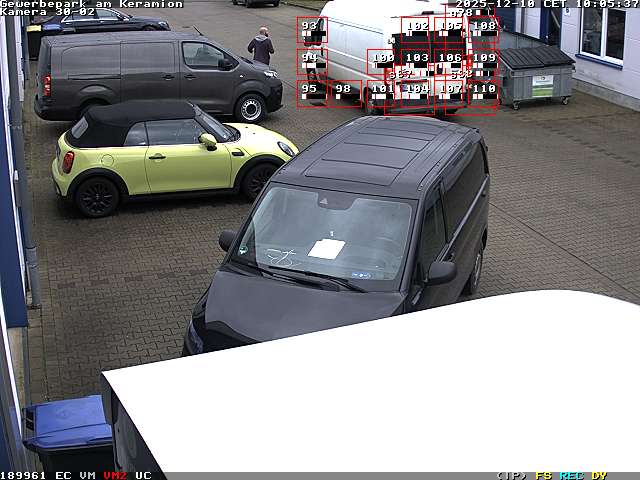Click the yellow FS status label
The image size is (640, 480).
[543, 475]
